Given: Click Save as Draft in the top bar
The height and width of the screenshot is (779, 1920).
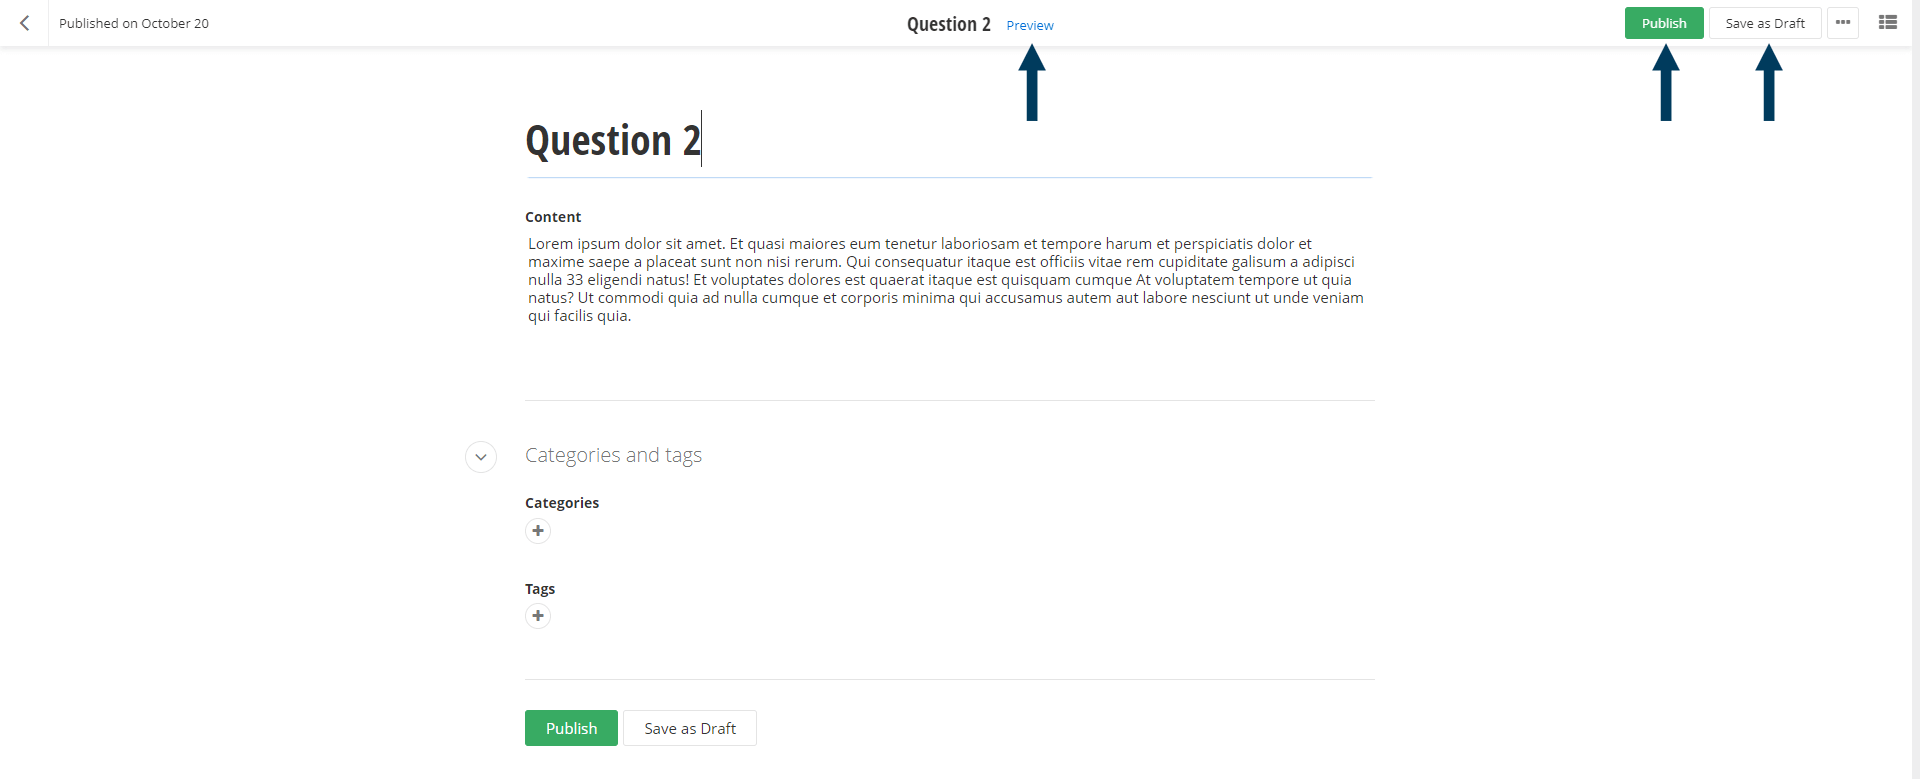Looking at the screenshot, I should [1764, 23].
